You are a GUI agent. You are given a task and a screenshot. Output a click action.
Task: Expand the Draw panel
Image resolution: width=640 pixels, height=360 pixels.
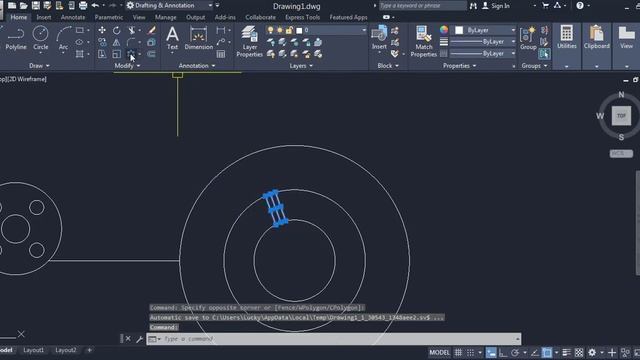pyautogui.click(x=39, y=66)
